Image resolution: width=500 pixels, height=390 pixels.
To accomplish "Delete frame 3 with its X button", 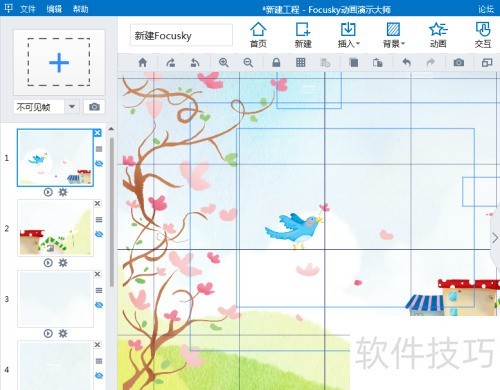I will point(97,274).
